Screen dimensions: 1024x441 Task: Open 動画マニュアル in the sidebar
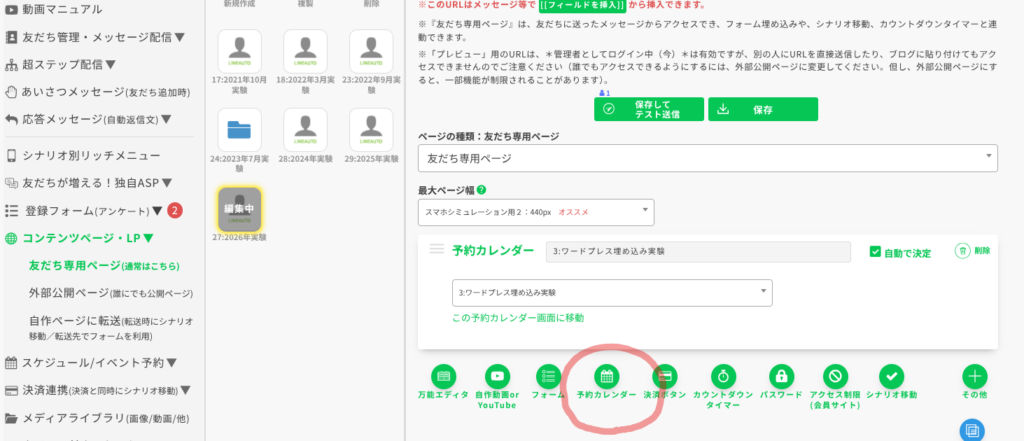[54, 9]
